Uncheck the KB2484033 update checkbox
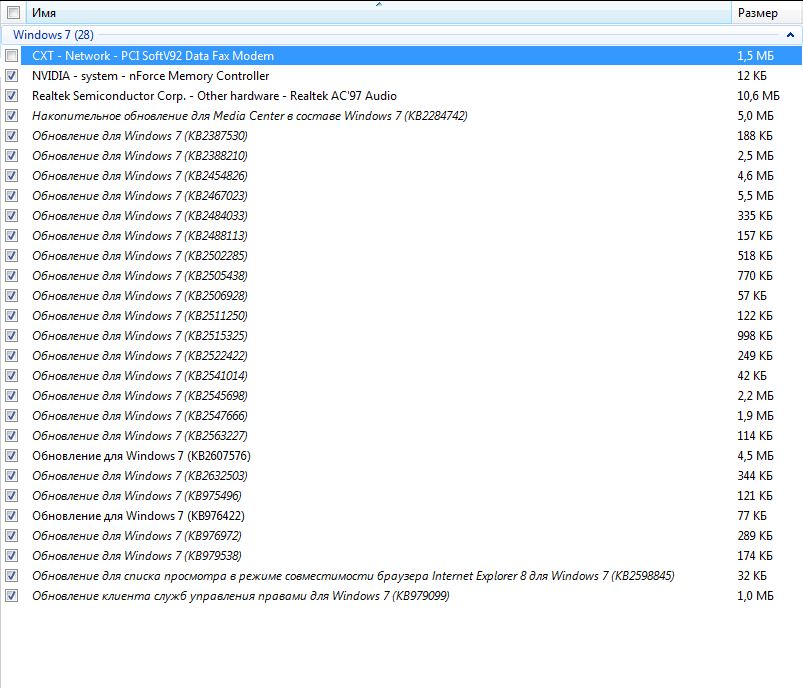 coord(11,216)
